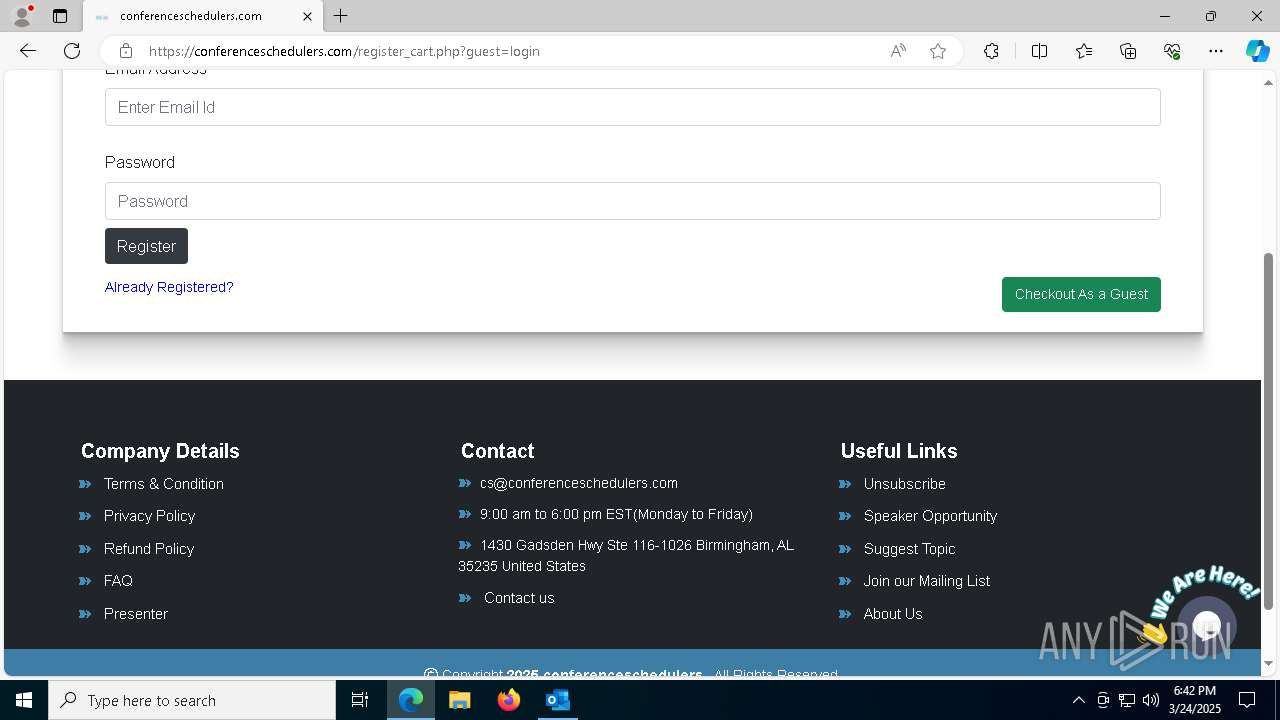This screenshot has width=1280, height=720.
Task: Open the FAQ footer link
Action: 118,581
